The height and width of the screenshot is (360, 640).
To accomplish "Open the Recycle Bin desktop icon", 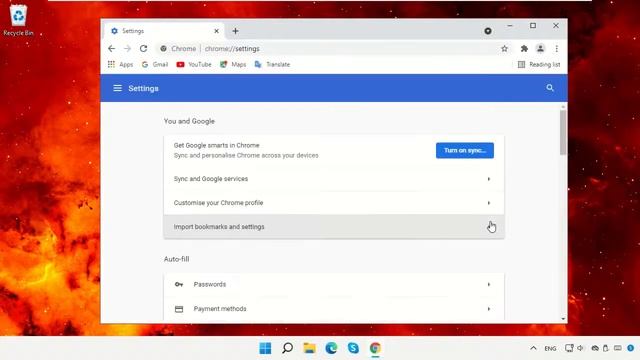I will [18, 20].
